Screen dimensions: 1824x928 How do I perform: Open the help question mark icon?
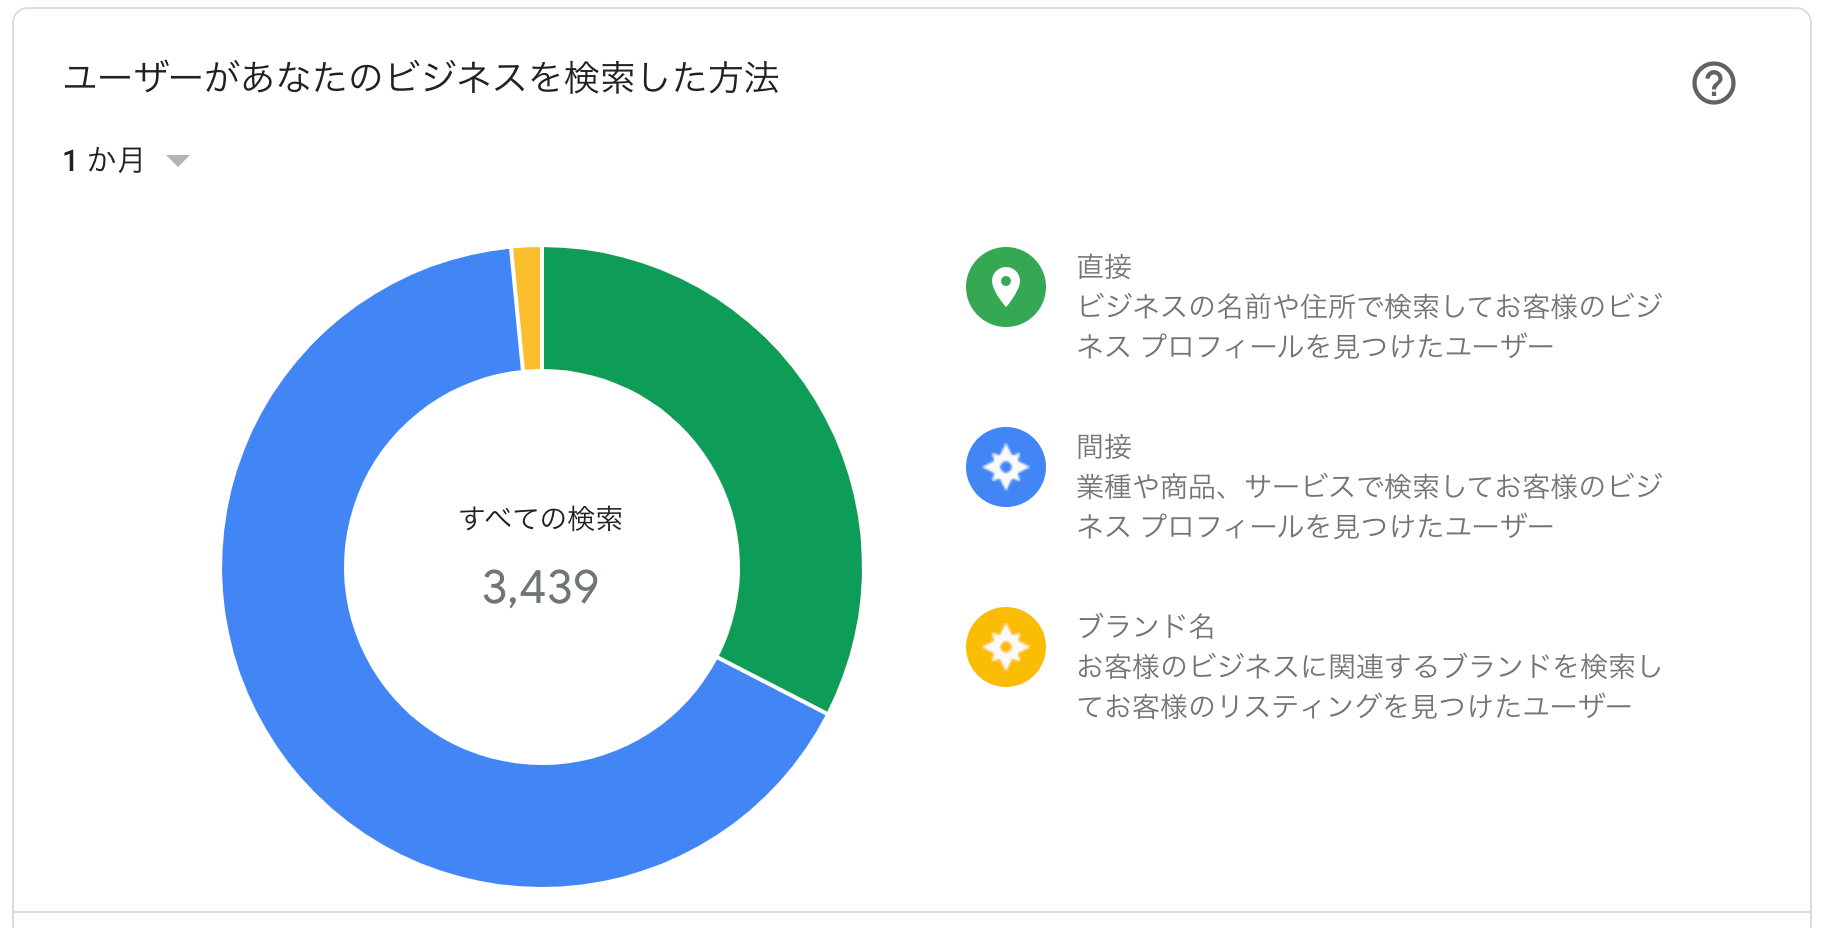click(x=1713, y=83)
